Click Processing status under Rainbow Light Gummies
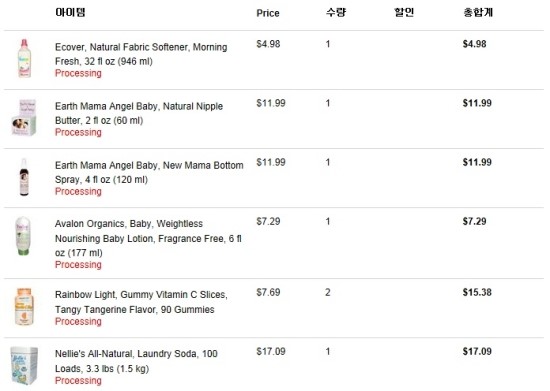 pos(78,321)
